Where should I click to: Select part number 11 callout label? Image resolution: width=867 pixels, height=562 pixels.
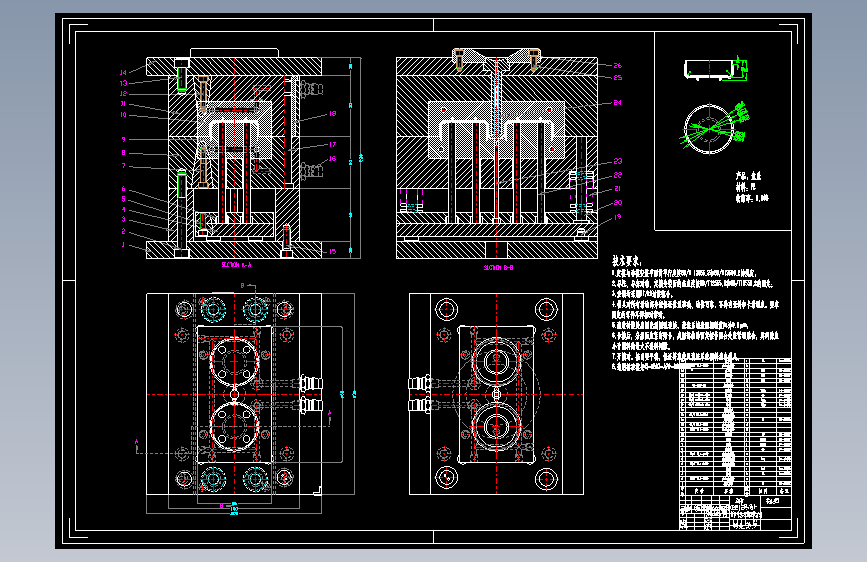click(123, 104)
